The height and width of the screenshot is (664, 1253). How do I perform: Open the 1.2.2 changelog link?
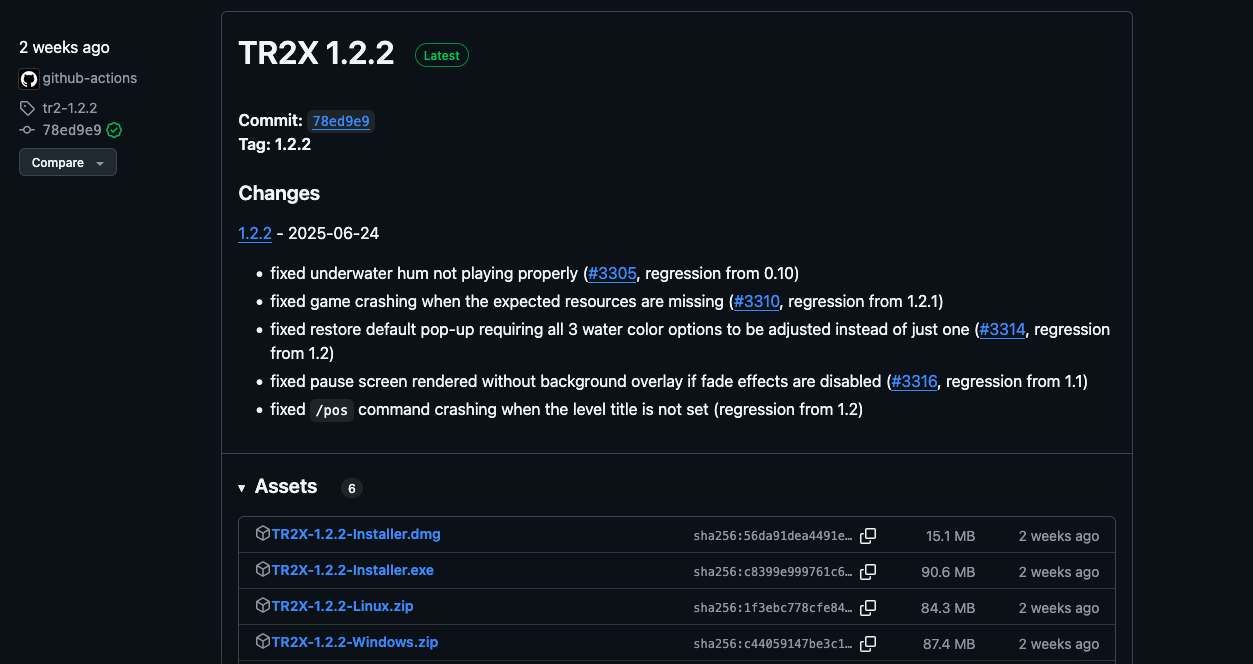click(x=255, y=233)
